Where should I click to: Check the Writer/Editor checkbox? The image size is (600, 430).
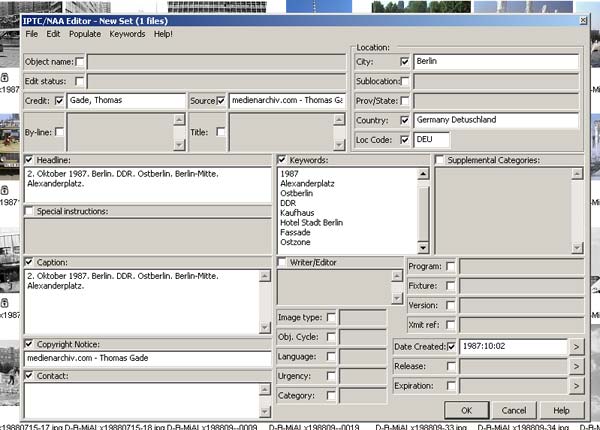click(283, 262)
